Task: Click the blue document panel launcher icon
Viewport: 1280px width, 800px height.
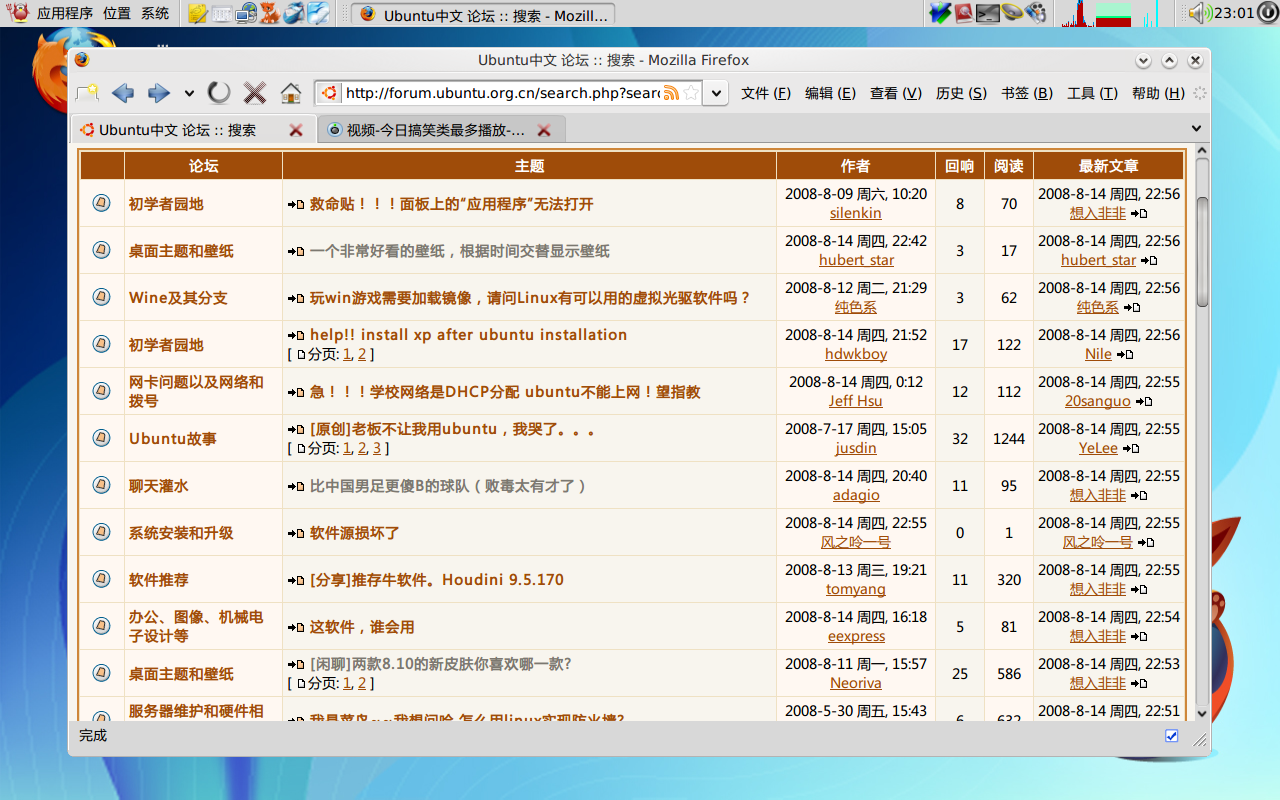Action: (x=318, y=14)
